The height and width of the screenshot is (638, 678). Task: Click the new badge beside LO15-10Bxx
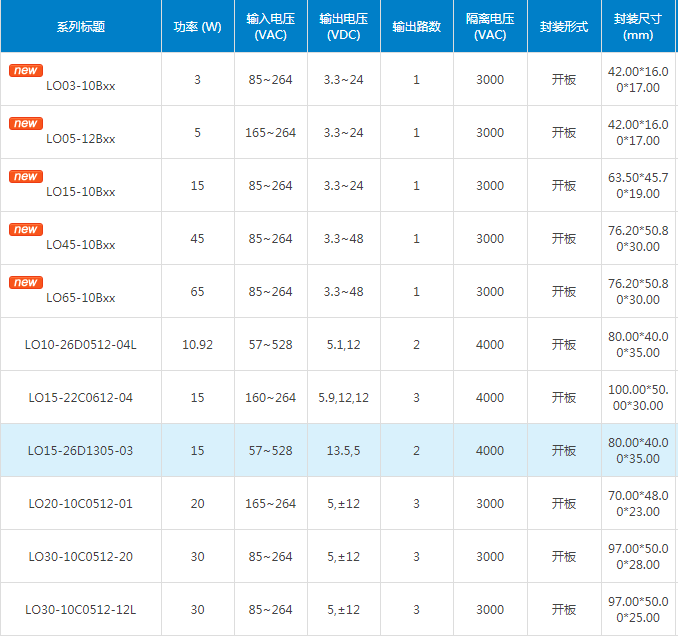[x=25, y=177]
